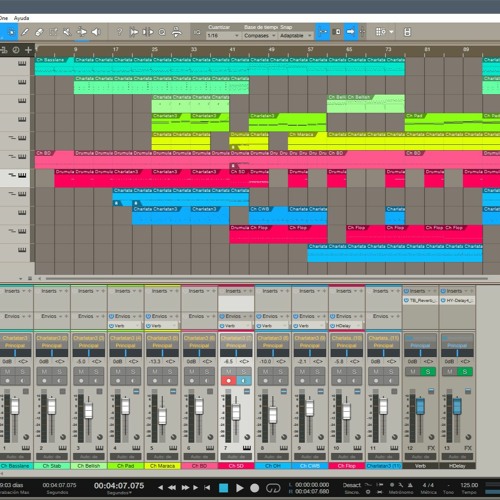The width and height of the screenshot is (500, 500).
Task: Click the Ch Bassline channel name label
Action: (x=16, y=466)
